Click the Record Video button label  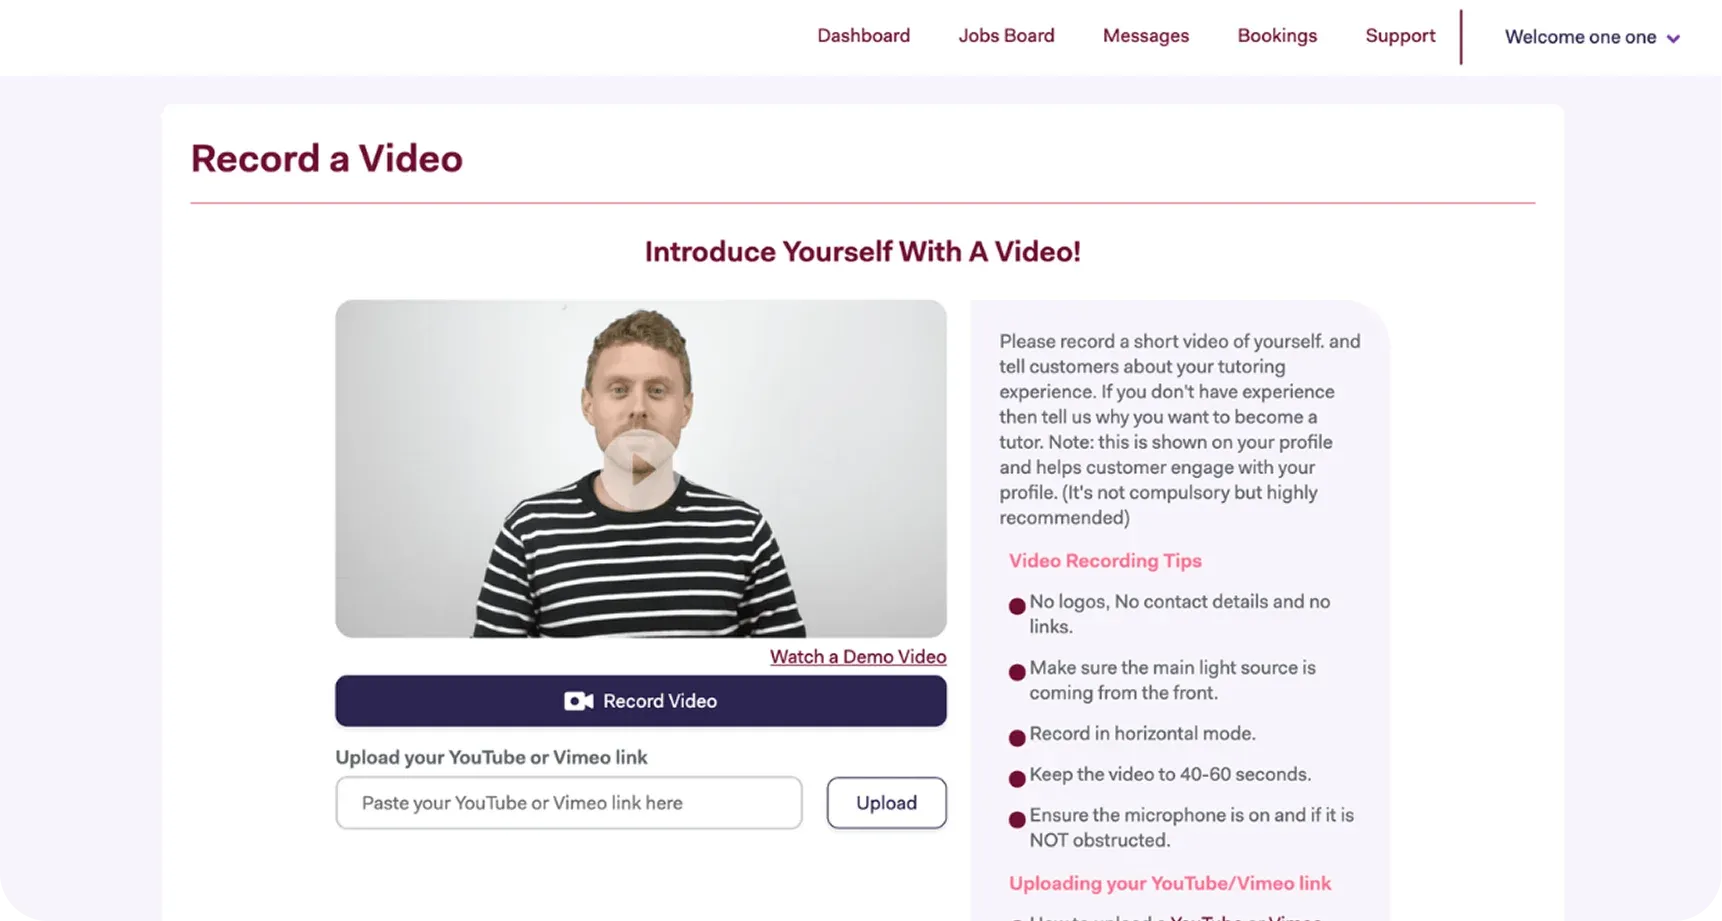pyautogui.click(x=660, y=701)
